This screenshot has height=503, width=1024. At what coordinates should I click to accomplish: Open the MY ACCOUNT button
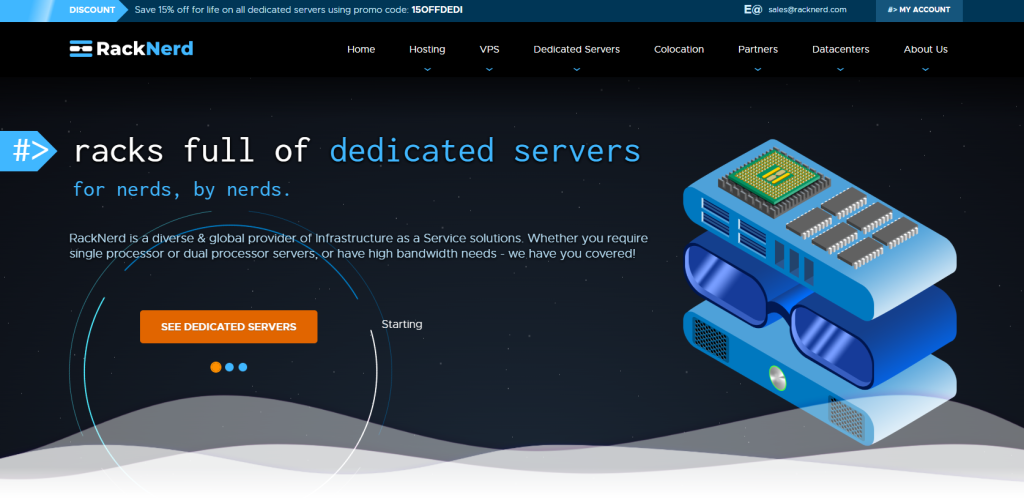tap(918, 10)
